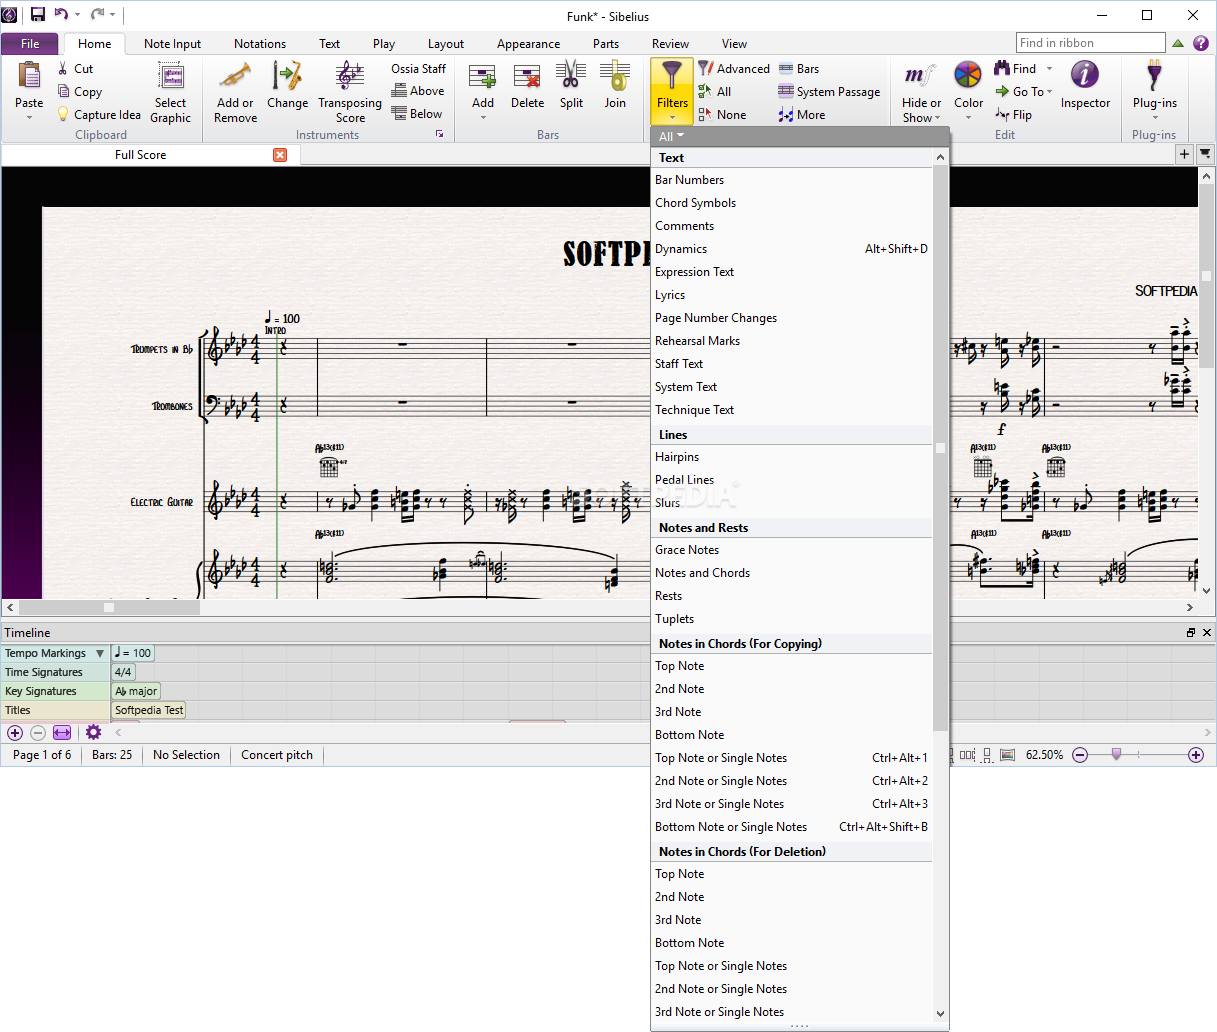This screenshot has height=1032, width=1217.
Task: Select Hairpins filter
Action: [x=791, y=457]
